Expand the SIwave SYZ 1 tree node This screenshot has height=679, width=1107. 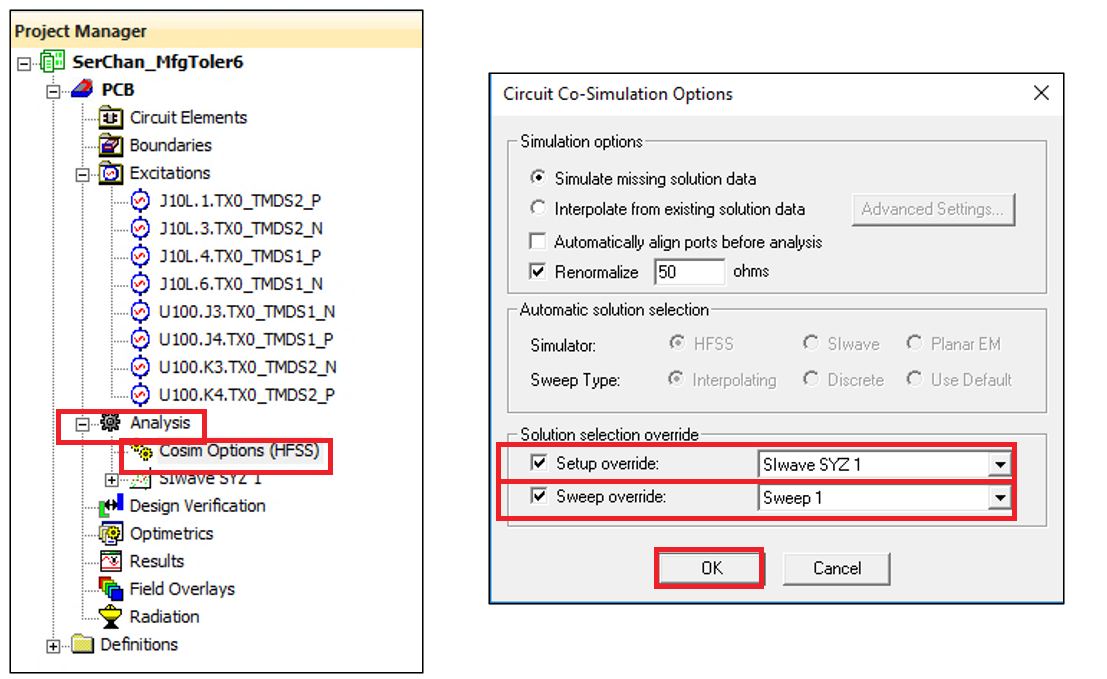113,480
